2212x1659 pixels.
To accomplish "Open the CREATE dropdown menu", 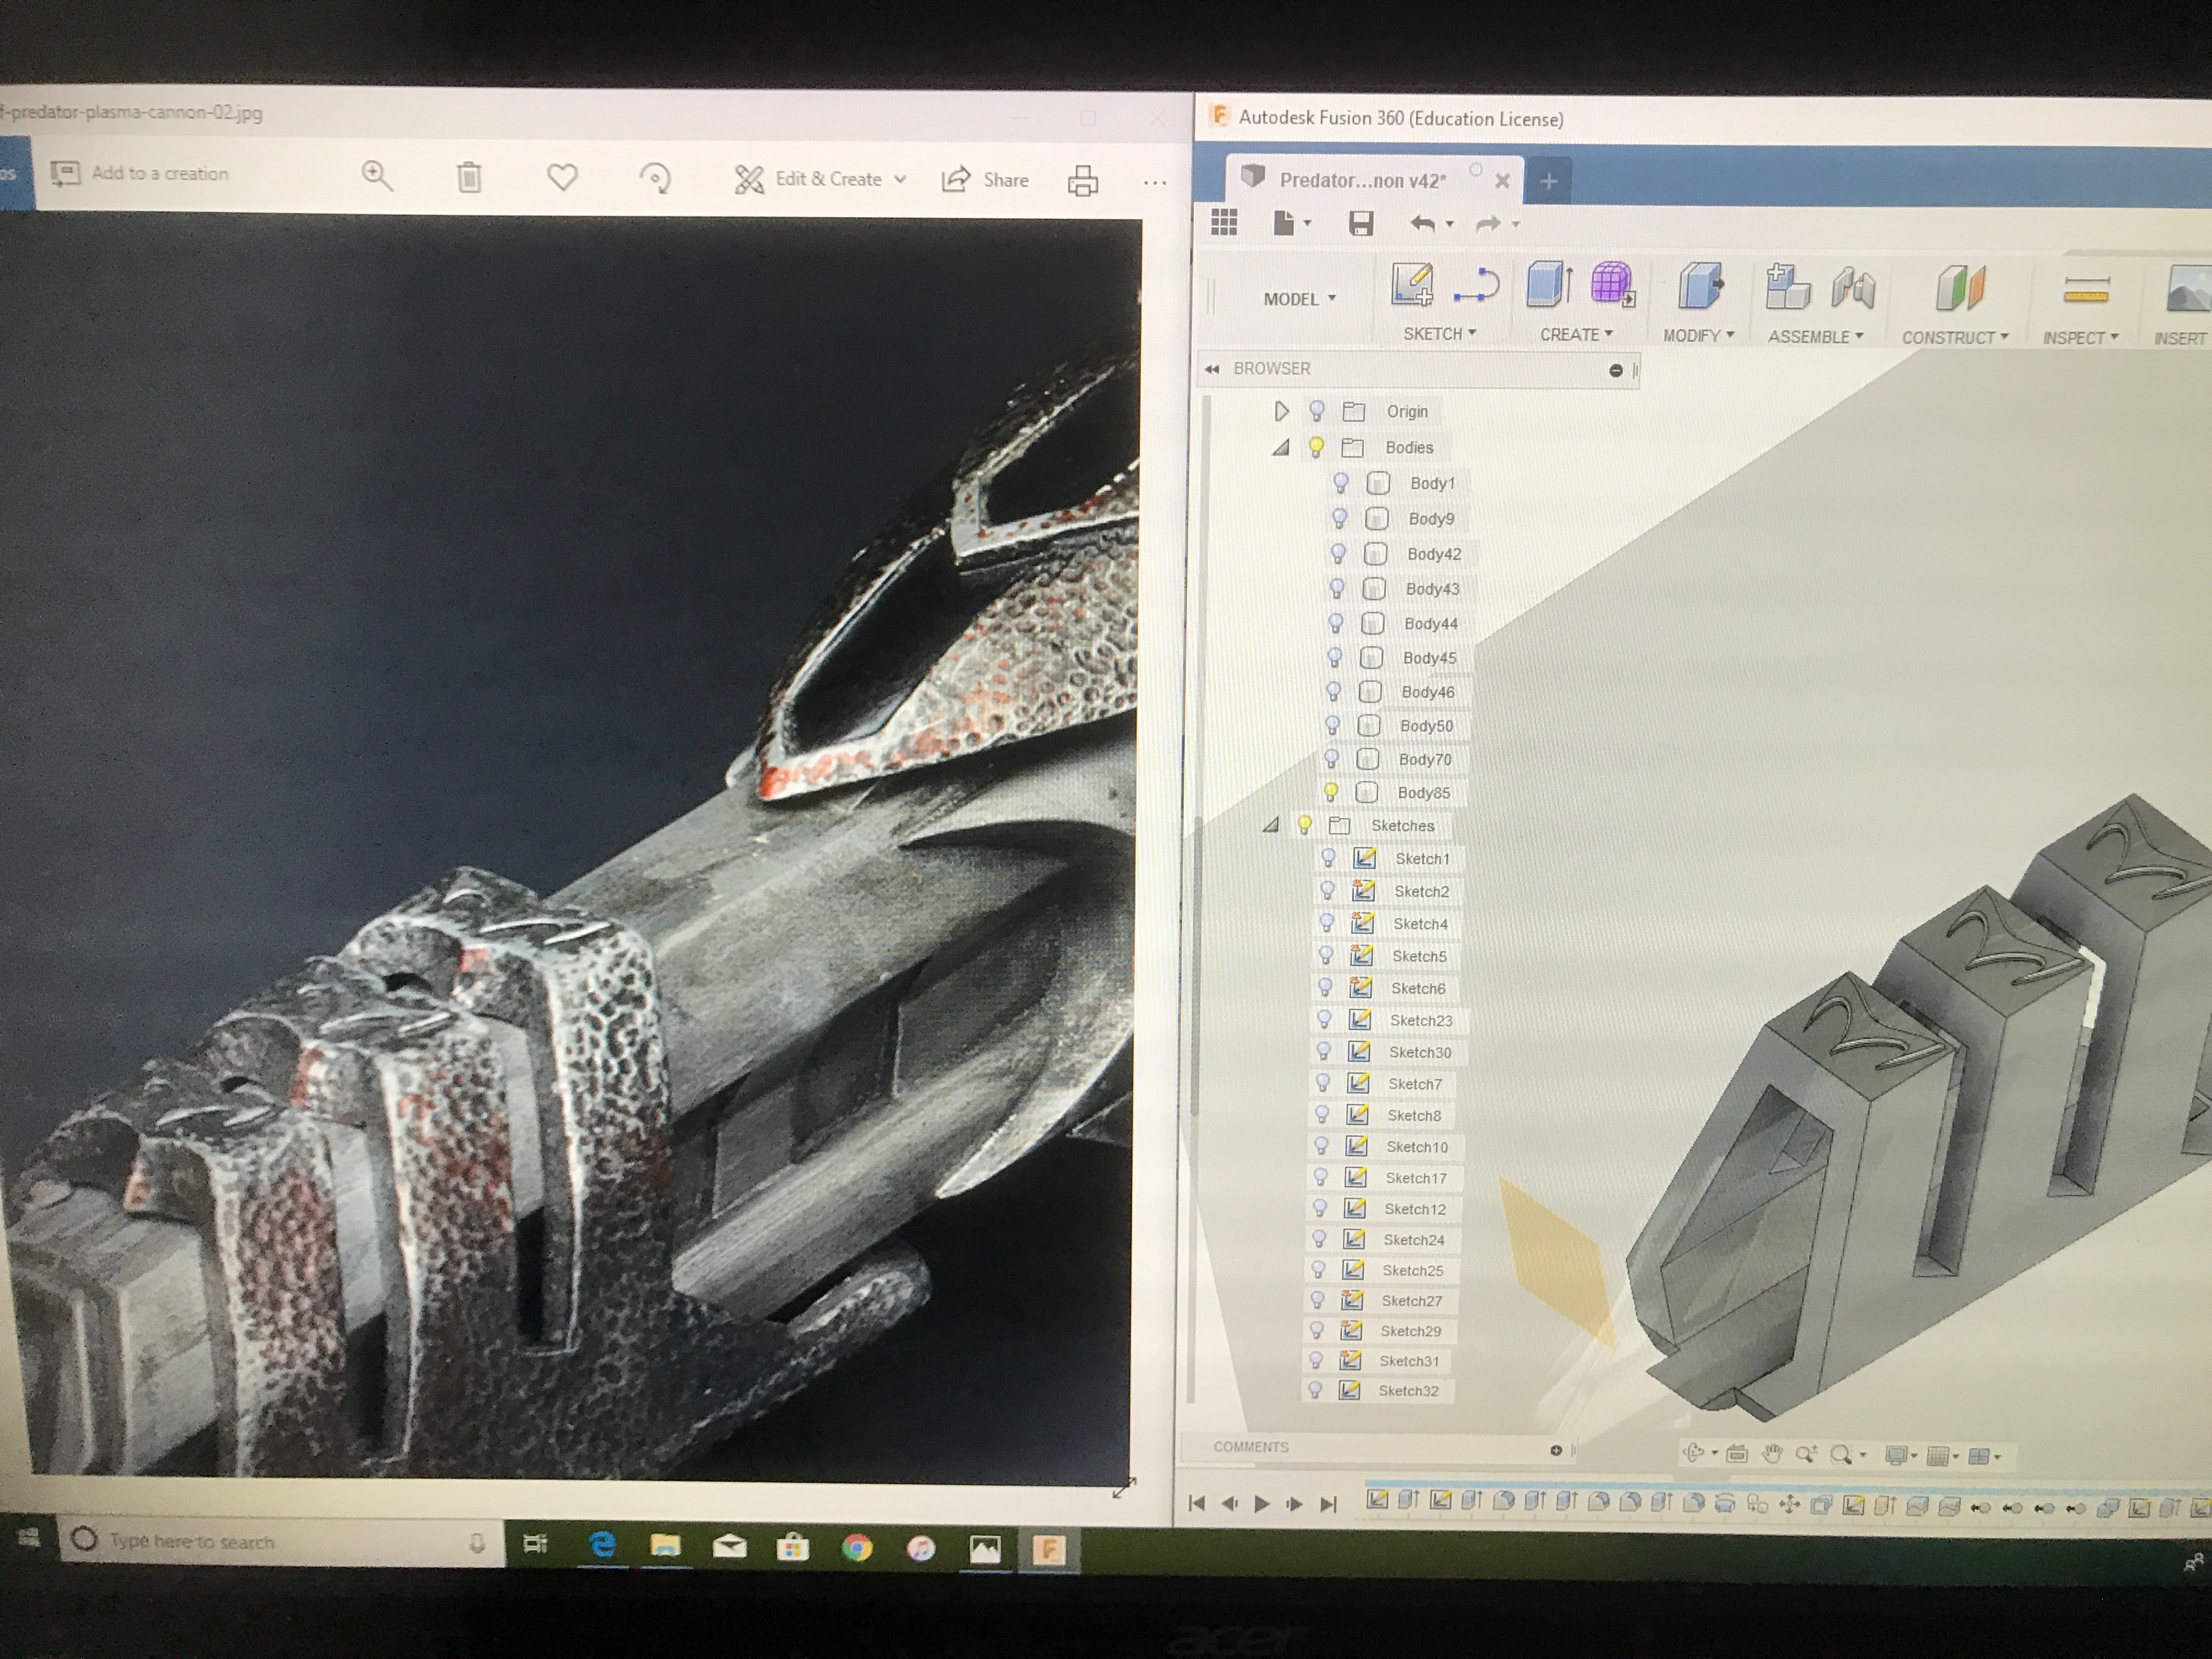I will [x=1576, y=335].
